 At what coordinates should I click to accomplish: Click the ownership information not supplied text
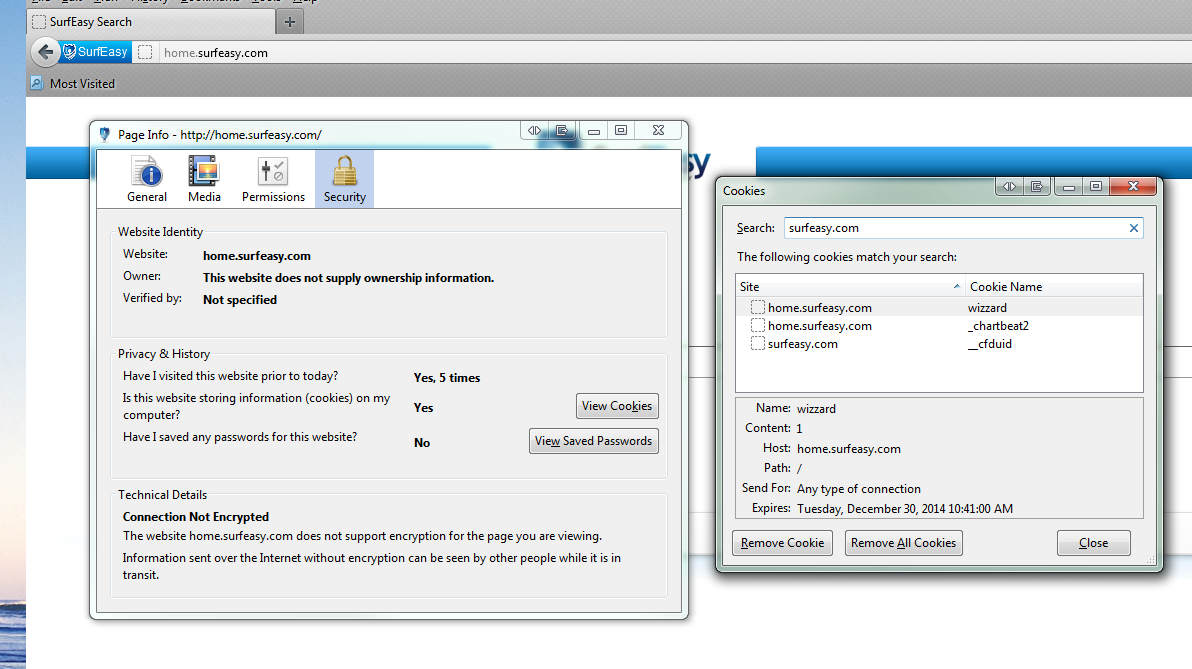(x=348, y=278)
